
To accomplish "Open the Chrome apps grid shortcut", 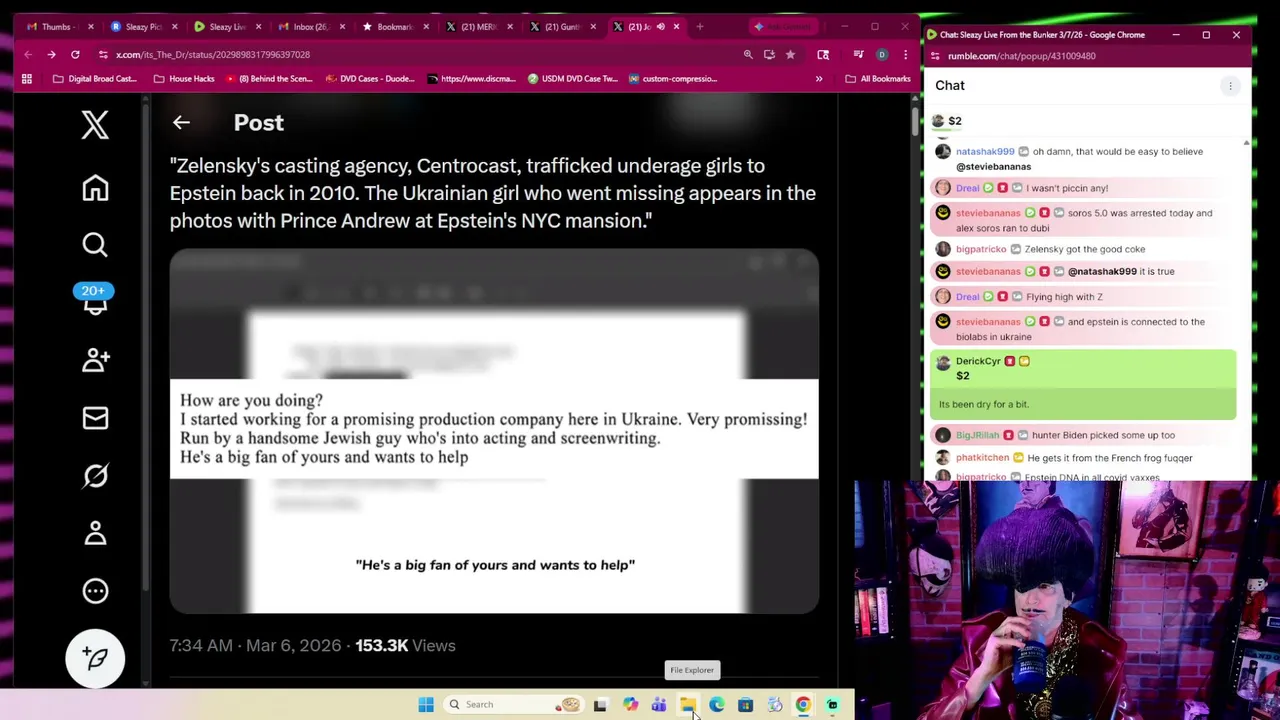I will [x=27, y=79].
